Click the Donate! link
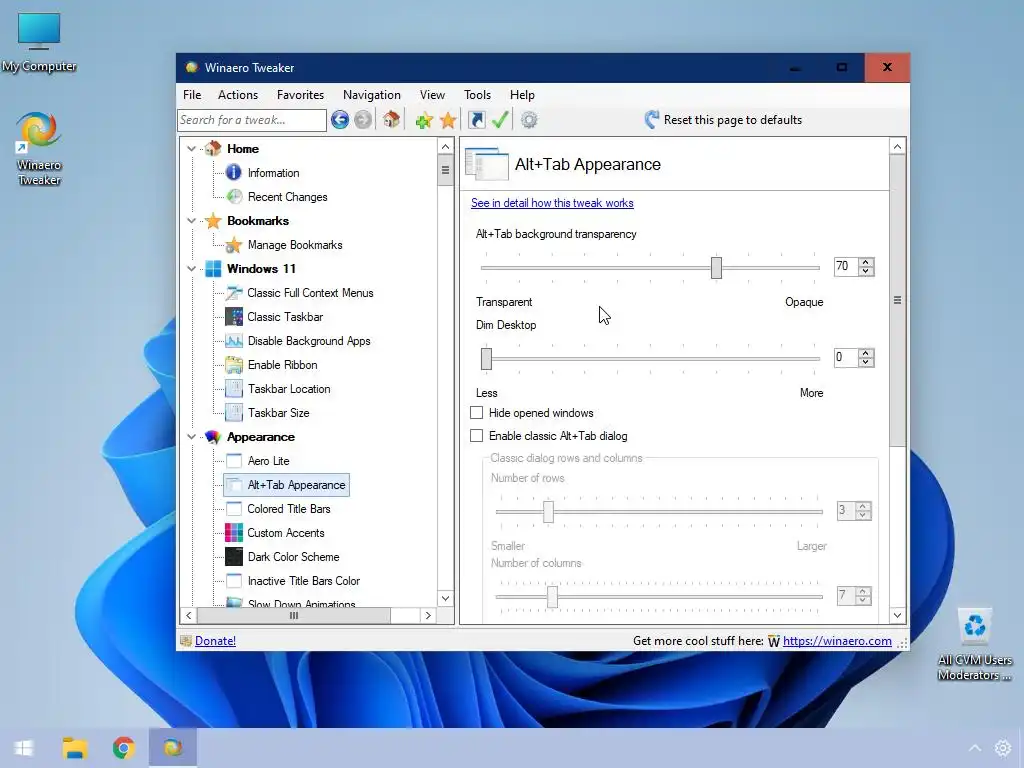1024x768 pixels. pyautogui.click(x=215, y=641)
